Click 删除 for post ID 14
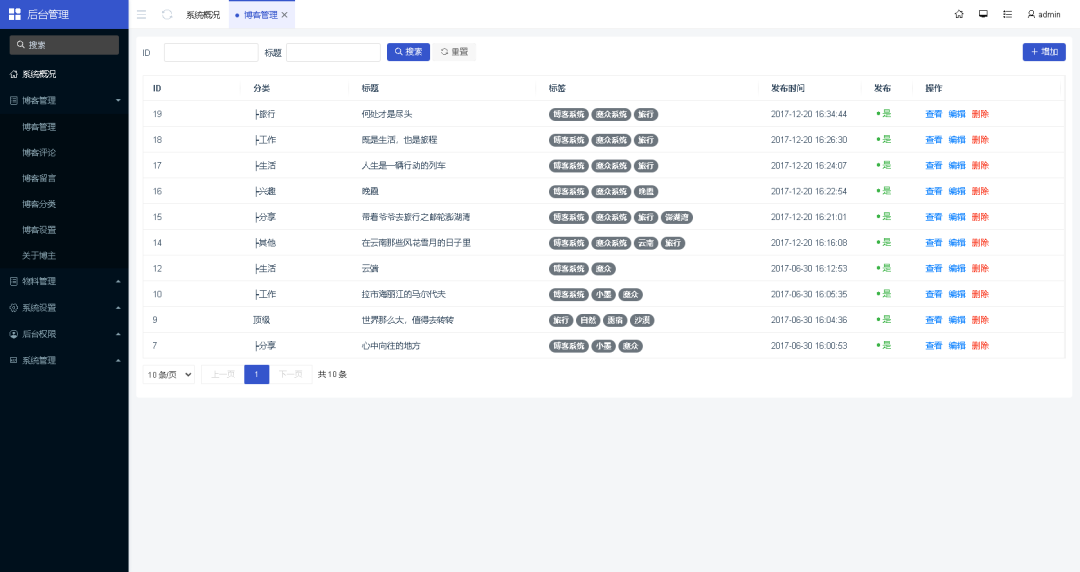Screen dimensions: 1080x572 tap(980, 243)
